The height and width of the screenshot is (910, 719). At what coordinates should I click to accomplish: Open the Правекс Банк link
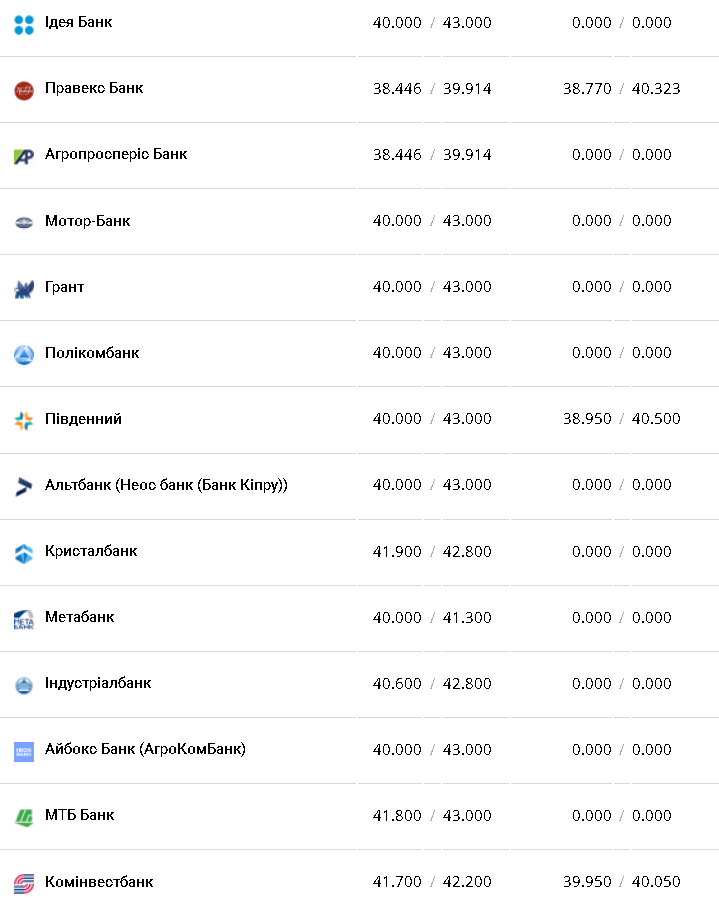pyautogui.click(x=94, y=88)
